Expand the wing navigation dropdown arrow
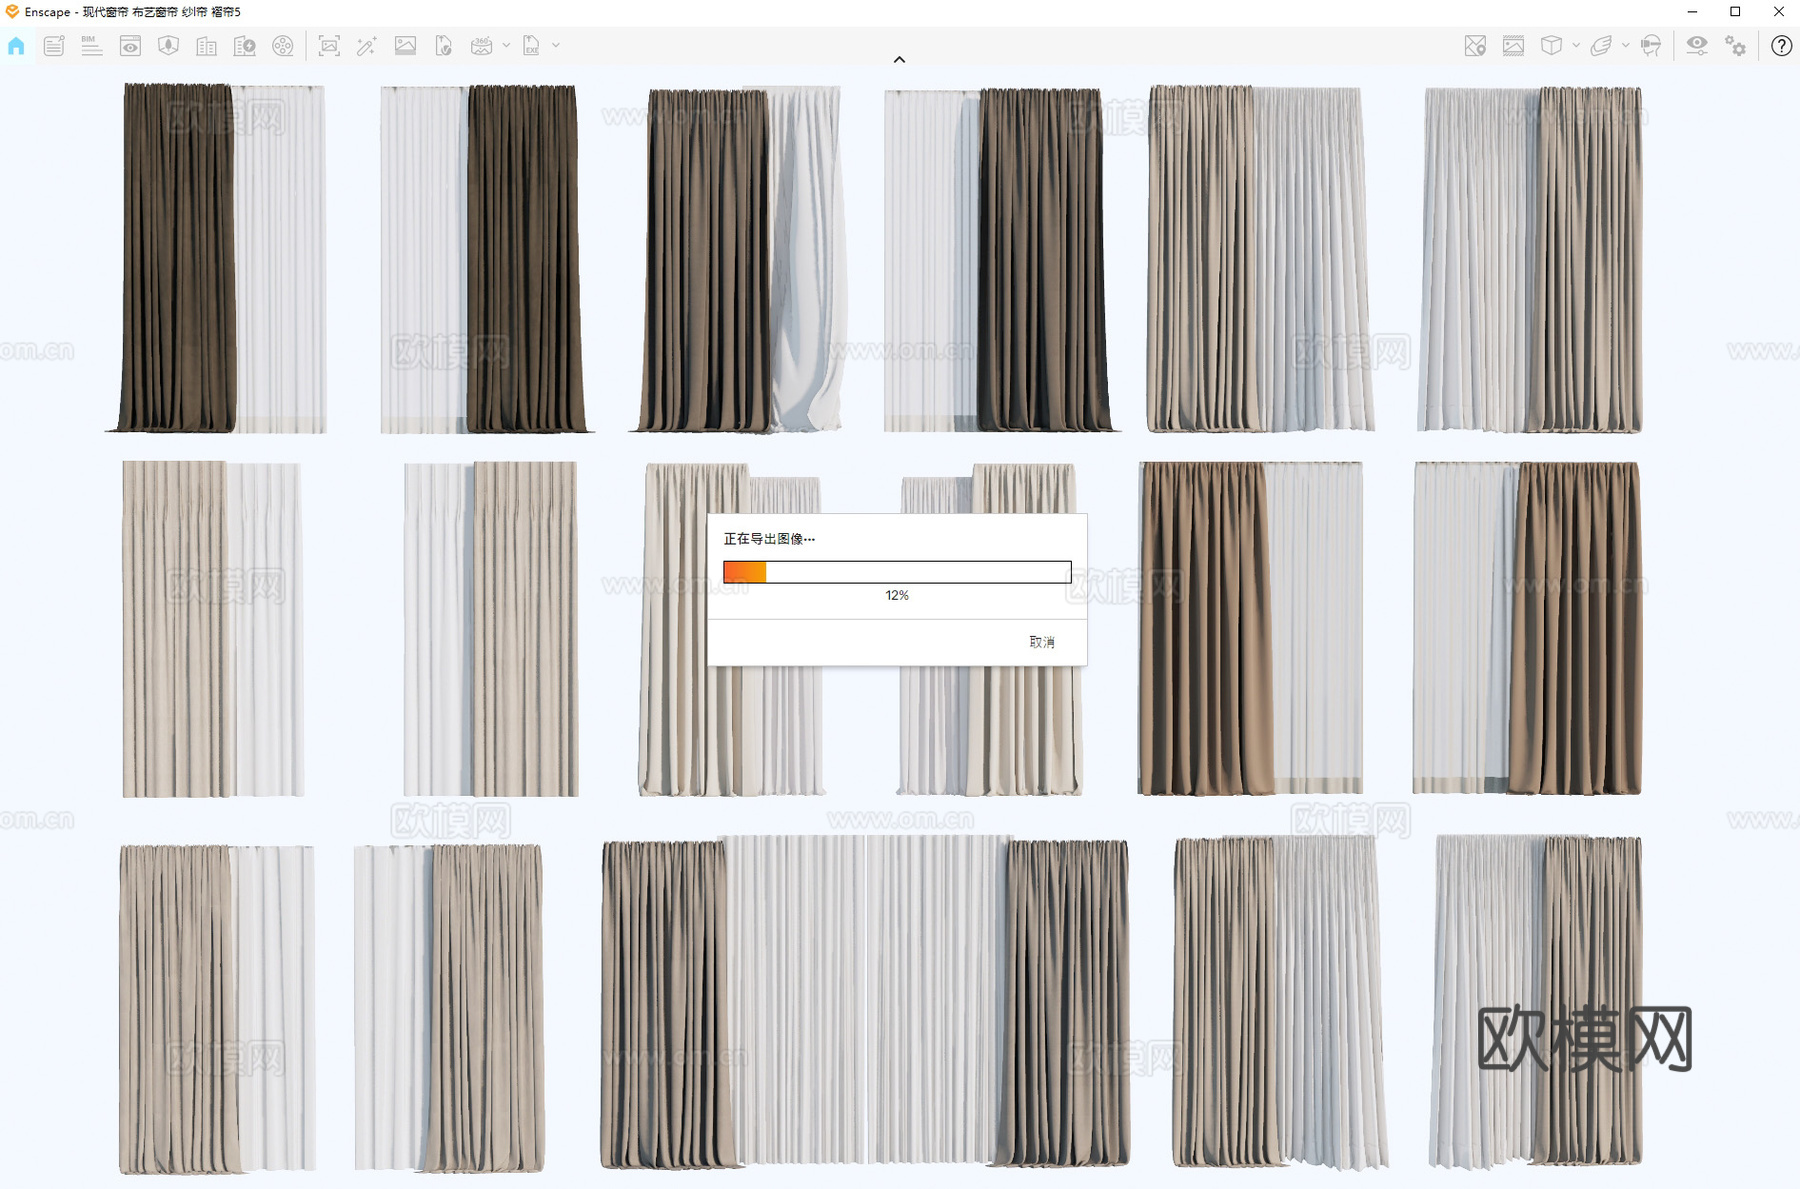Image resolution: width=1800 pixels, height=1189 pixels. (x=1625, y=46)
